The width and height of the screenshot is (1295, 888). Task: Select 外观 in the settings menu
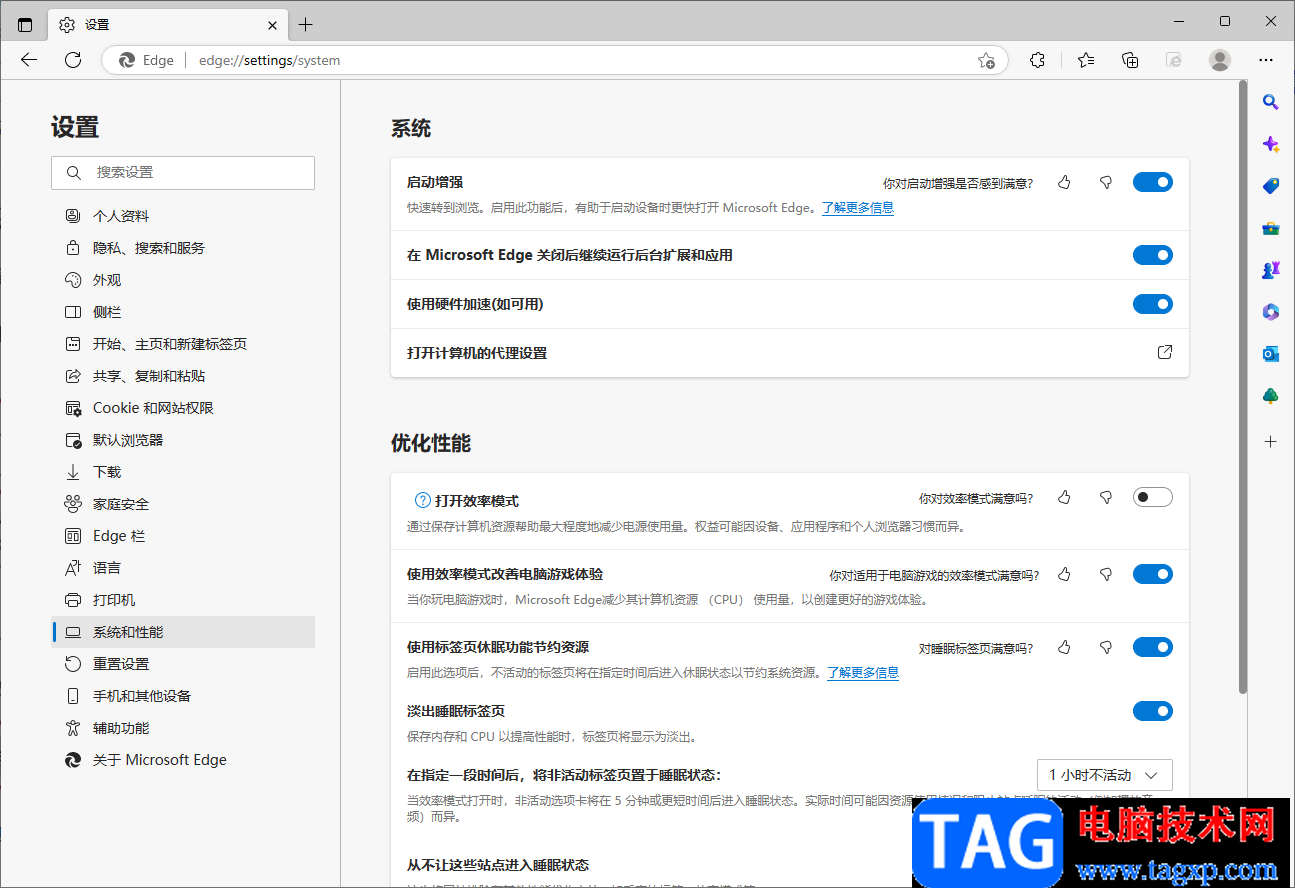coord(183,280)
